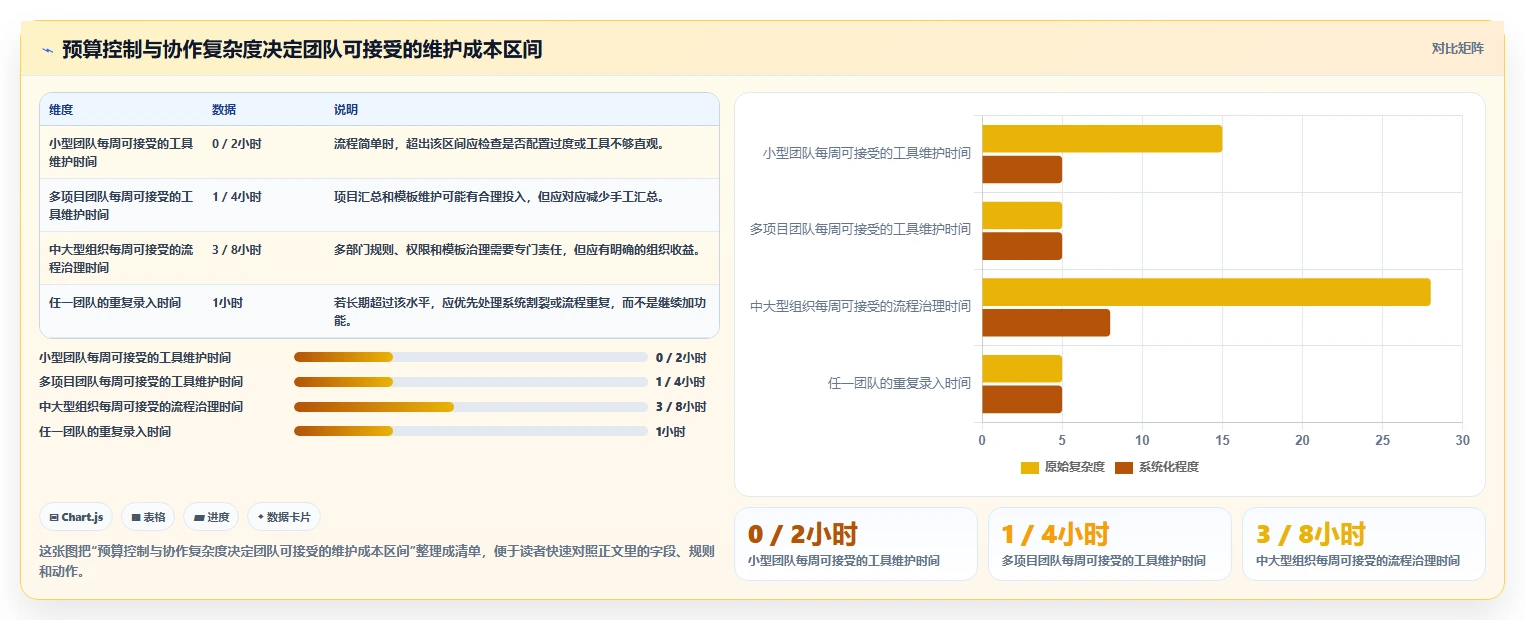Click the brown bar for 任一团队的重复录入时间
This screenshot has height=620, width=1525.
[1022, 400]
